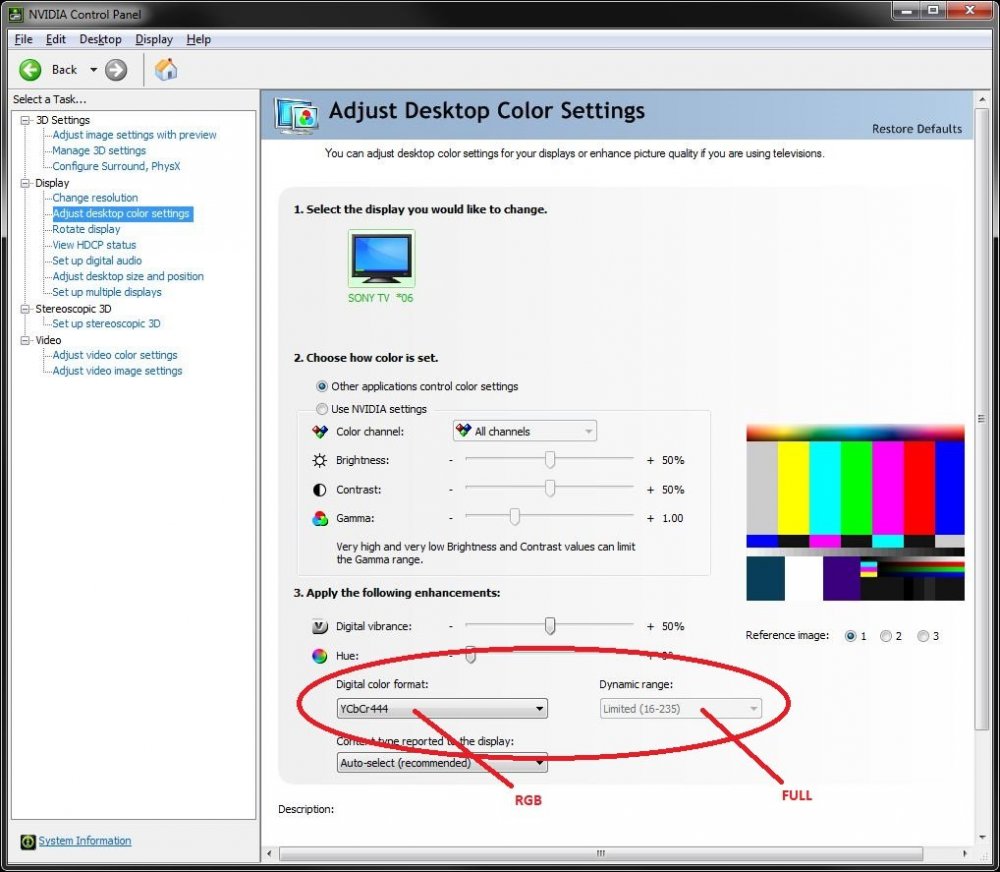Open the Back history dropdown arrow

(x=93, y=70)
